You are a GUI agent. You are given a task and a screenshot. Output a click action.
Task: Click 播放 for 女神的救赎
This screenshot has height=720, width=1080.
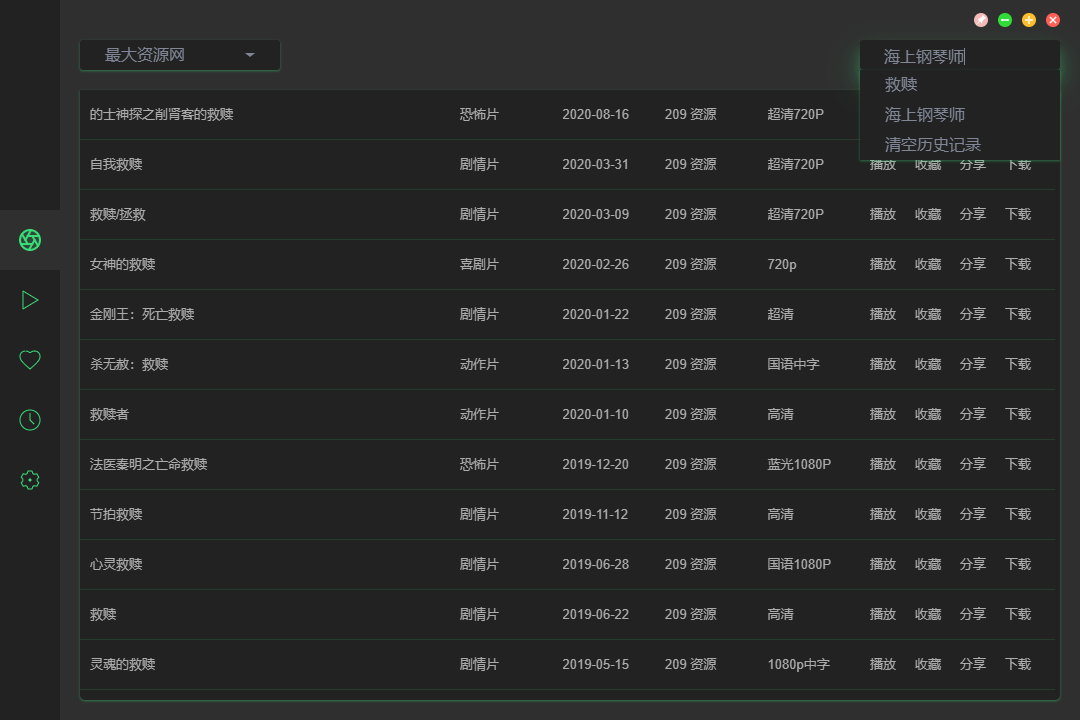[882, 264]
